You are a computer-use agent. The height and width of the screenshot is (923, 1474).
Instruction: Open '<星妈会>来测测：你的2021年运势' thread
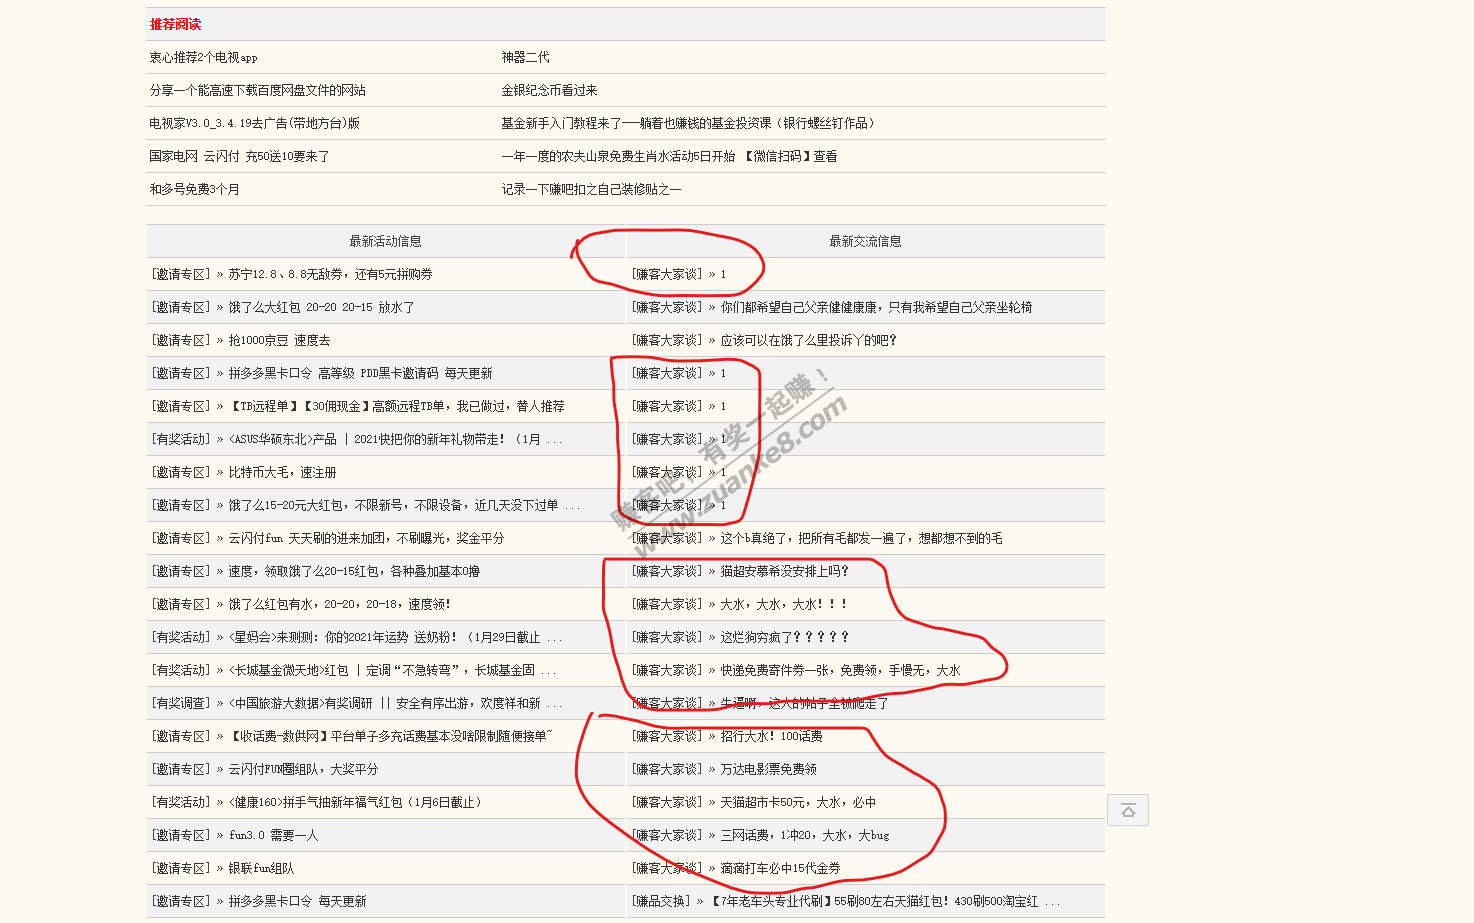tap(396, 637)
